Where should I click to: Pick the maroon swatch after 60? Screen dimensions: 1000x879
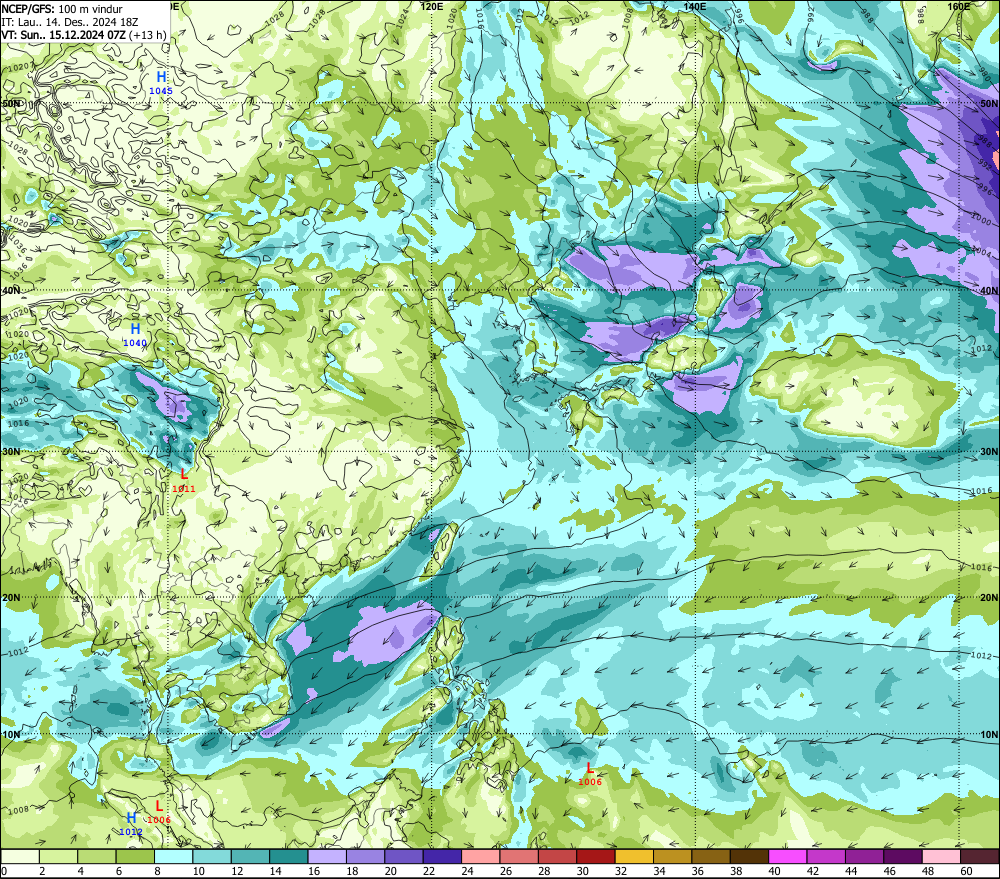coord(980,857)
